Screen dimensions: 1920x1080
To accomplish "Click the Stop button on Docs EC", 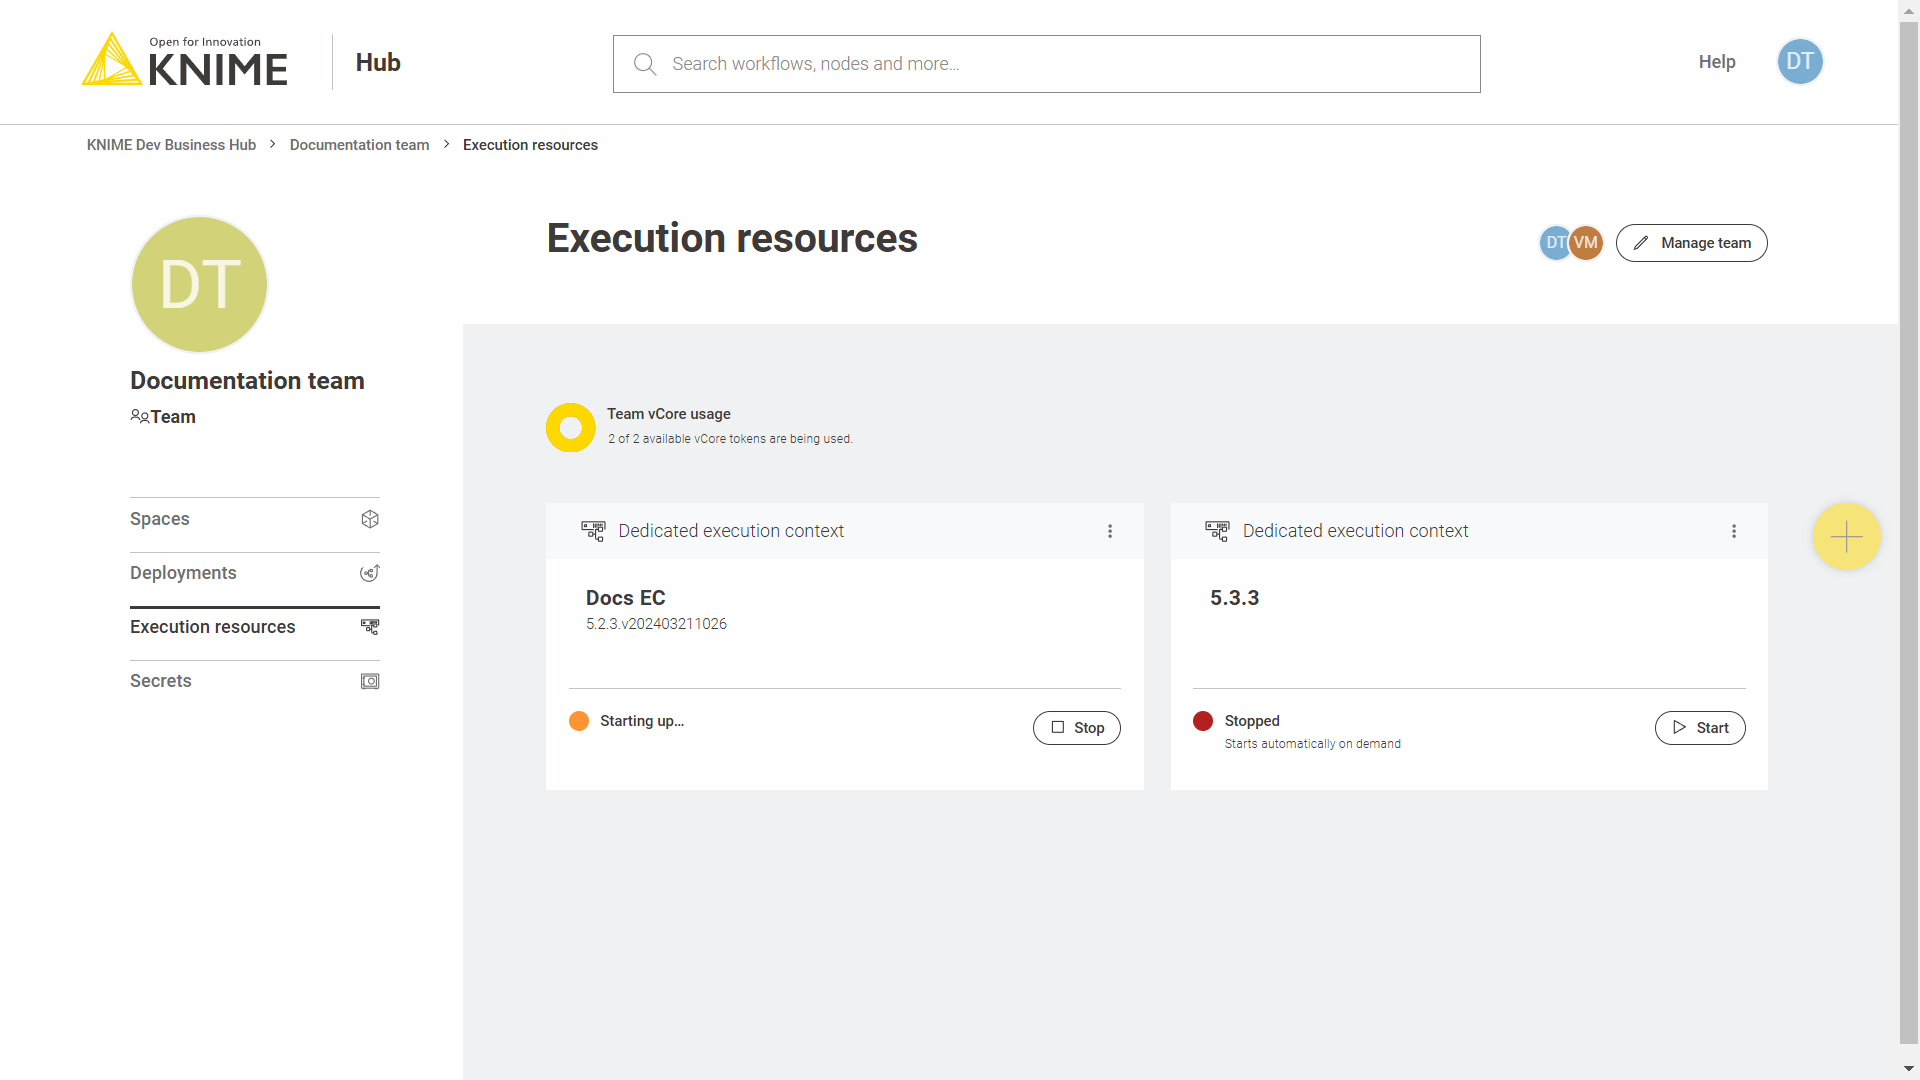I will click(1075, 727).
